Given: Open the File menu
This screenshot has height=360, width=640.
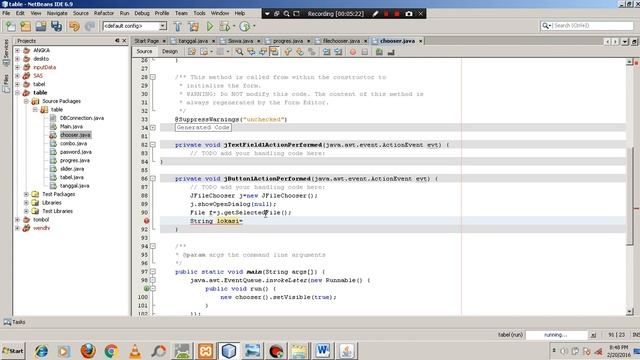Looking at the screenshot, I should tap(6, 13).
